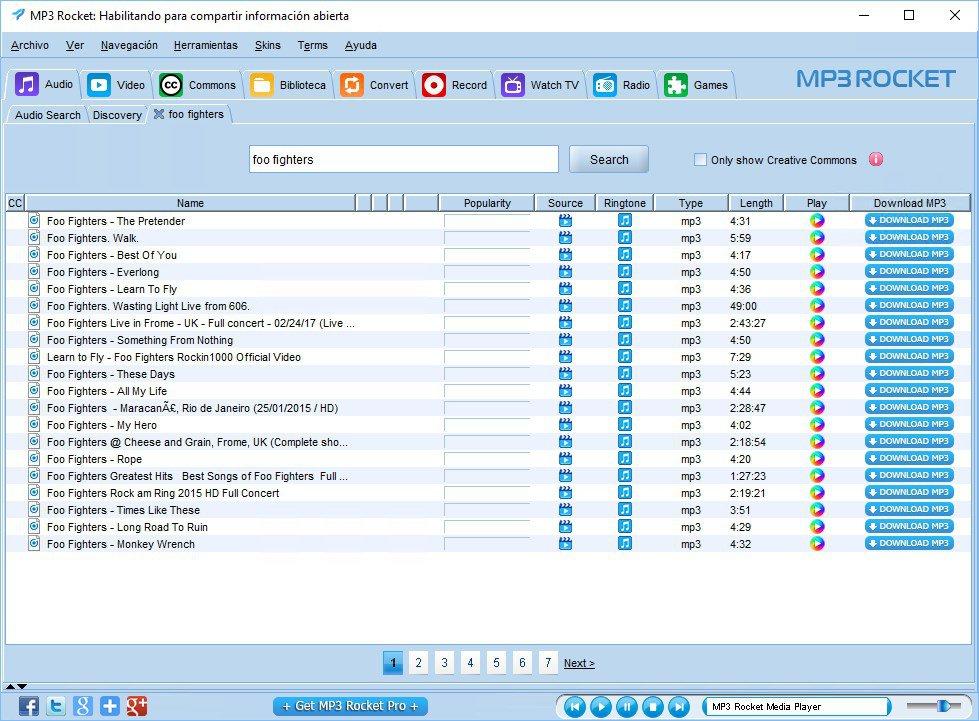Screen dimensions: 979x721
Task: Click the Google Plus icon
Action: (x=136, y=706)
